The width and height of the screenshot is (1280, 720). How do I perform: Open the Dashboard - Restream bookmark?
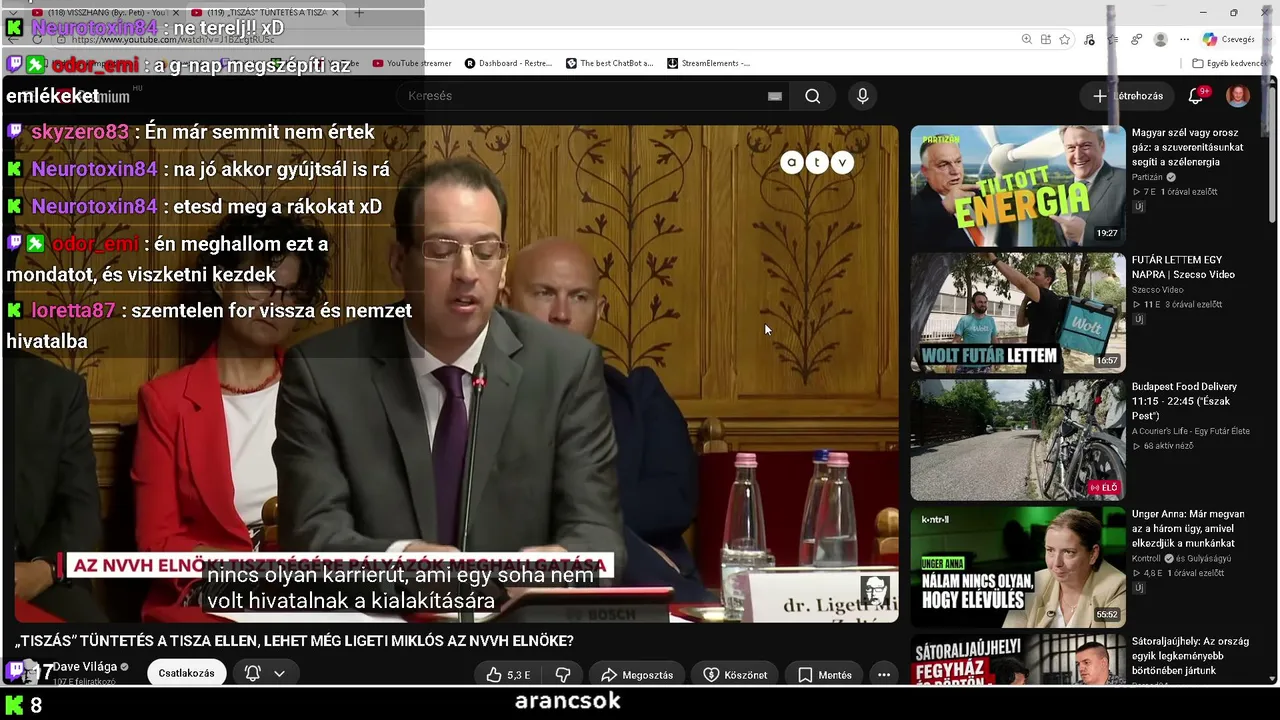(508, 63)
